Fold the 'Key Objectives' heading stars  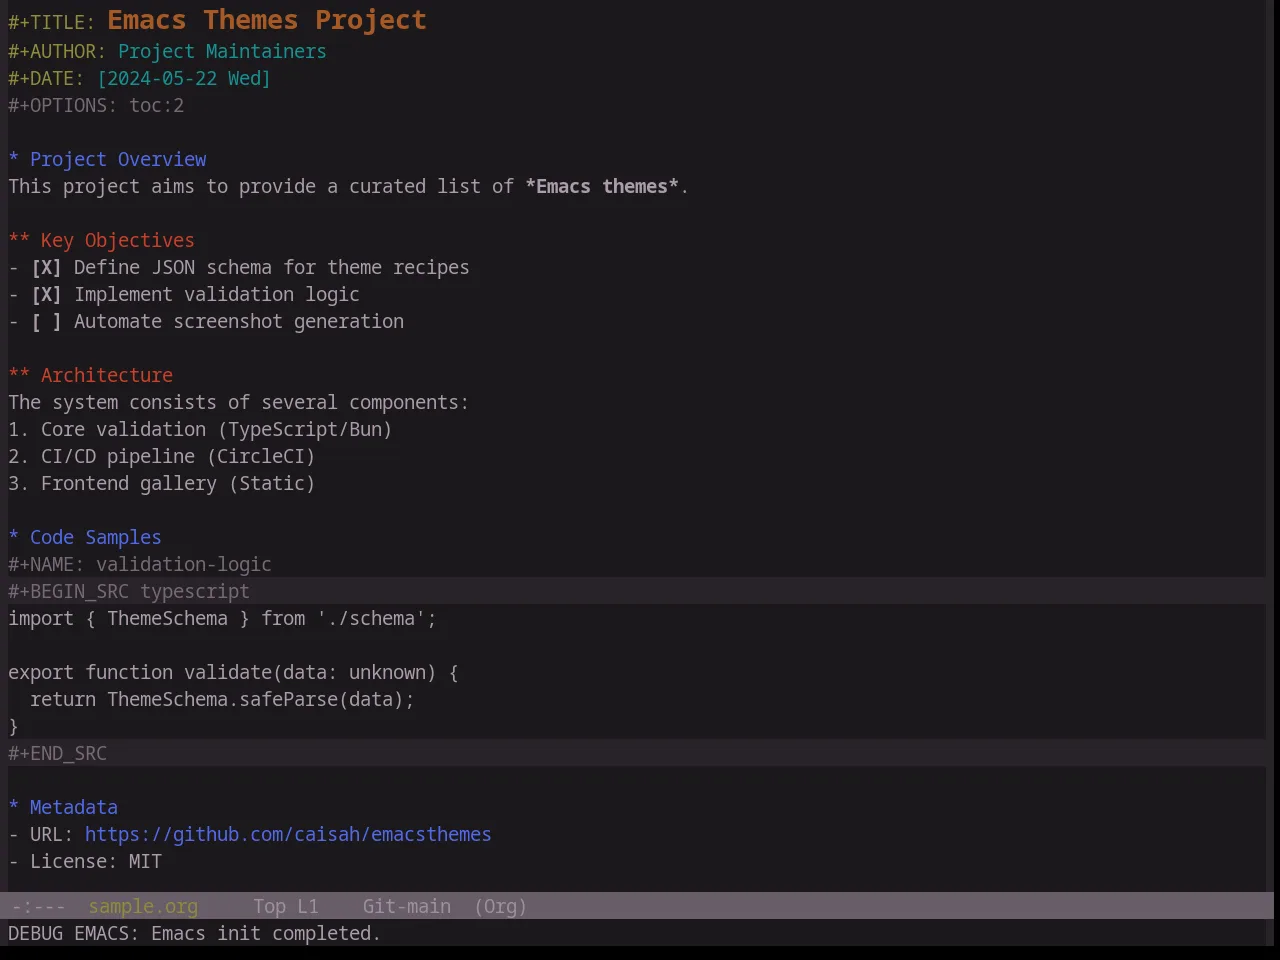pyautogui.click(x=19, y=240)
